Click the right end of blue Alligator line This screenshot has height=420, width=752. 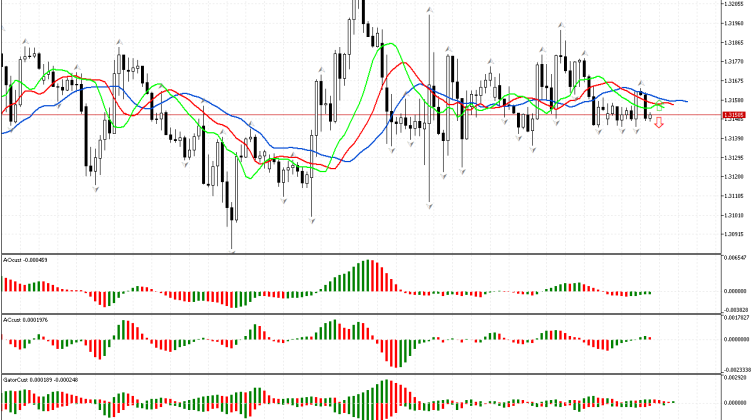686,101
